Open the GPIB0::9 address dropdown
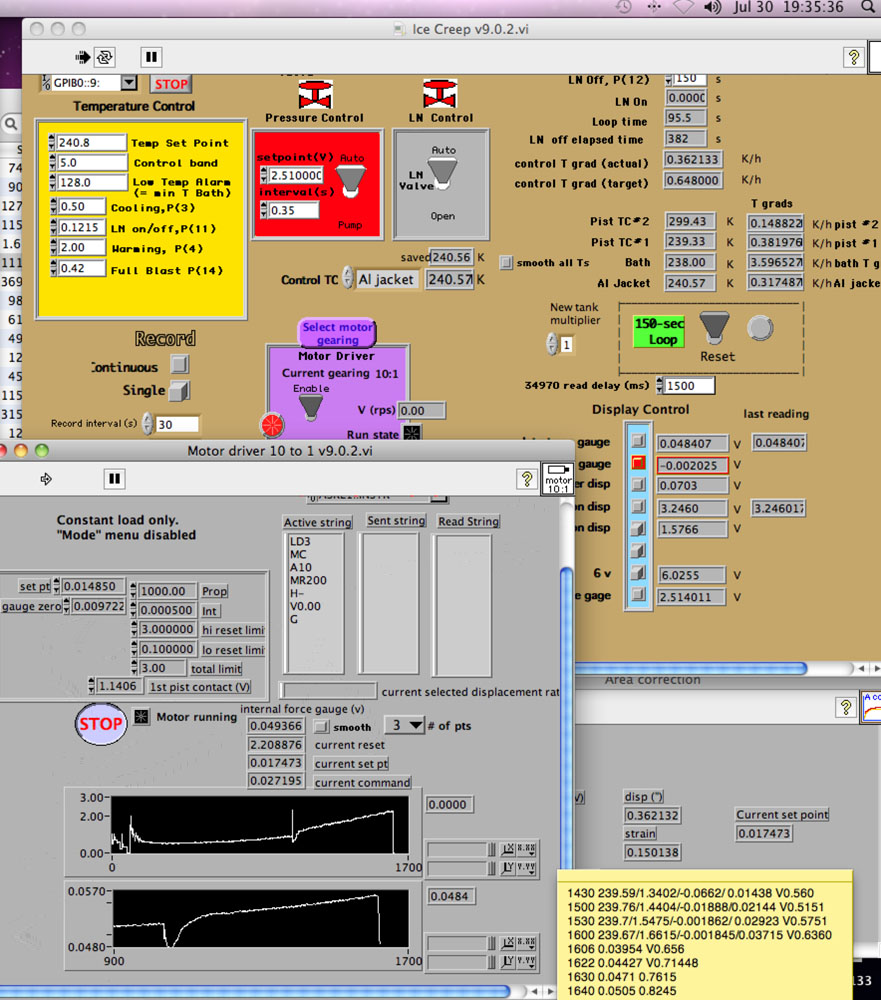This screenshot has width=881, height=1000. (x=129, y=83)
